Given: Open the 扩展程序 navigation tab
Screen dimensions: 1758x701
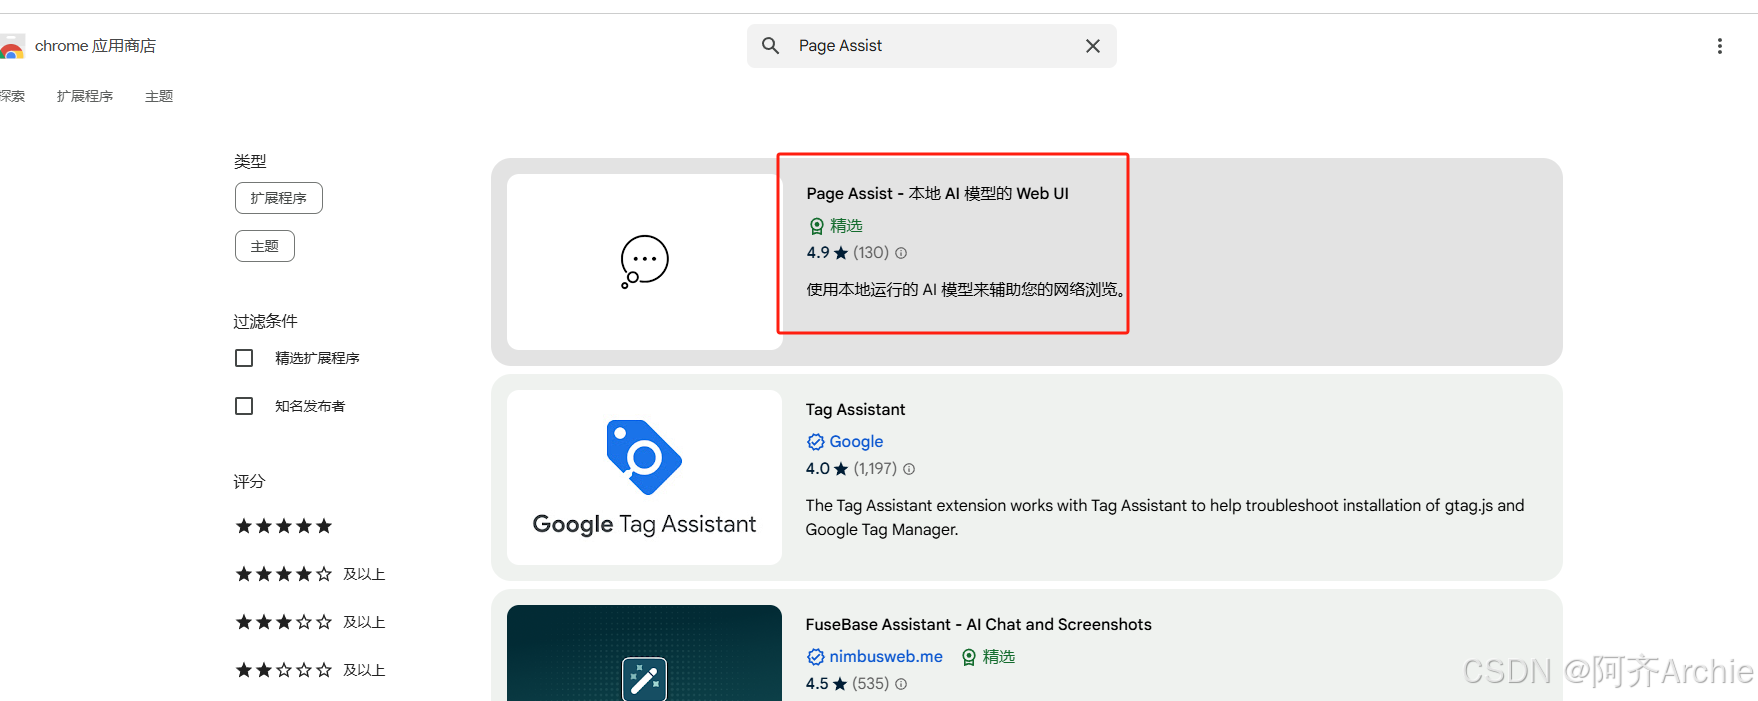Looking at the screenshot, I should 85,96.
